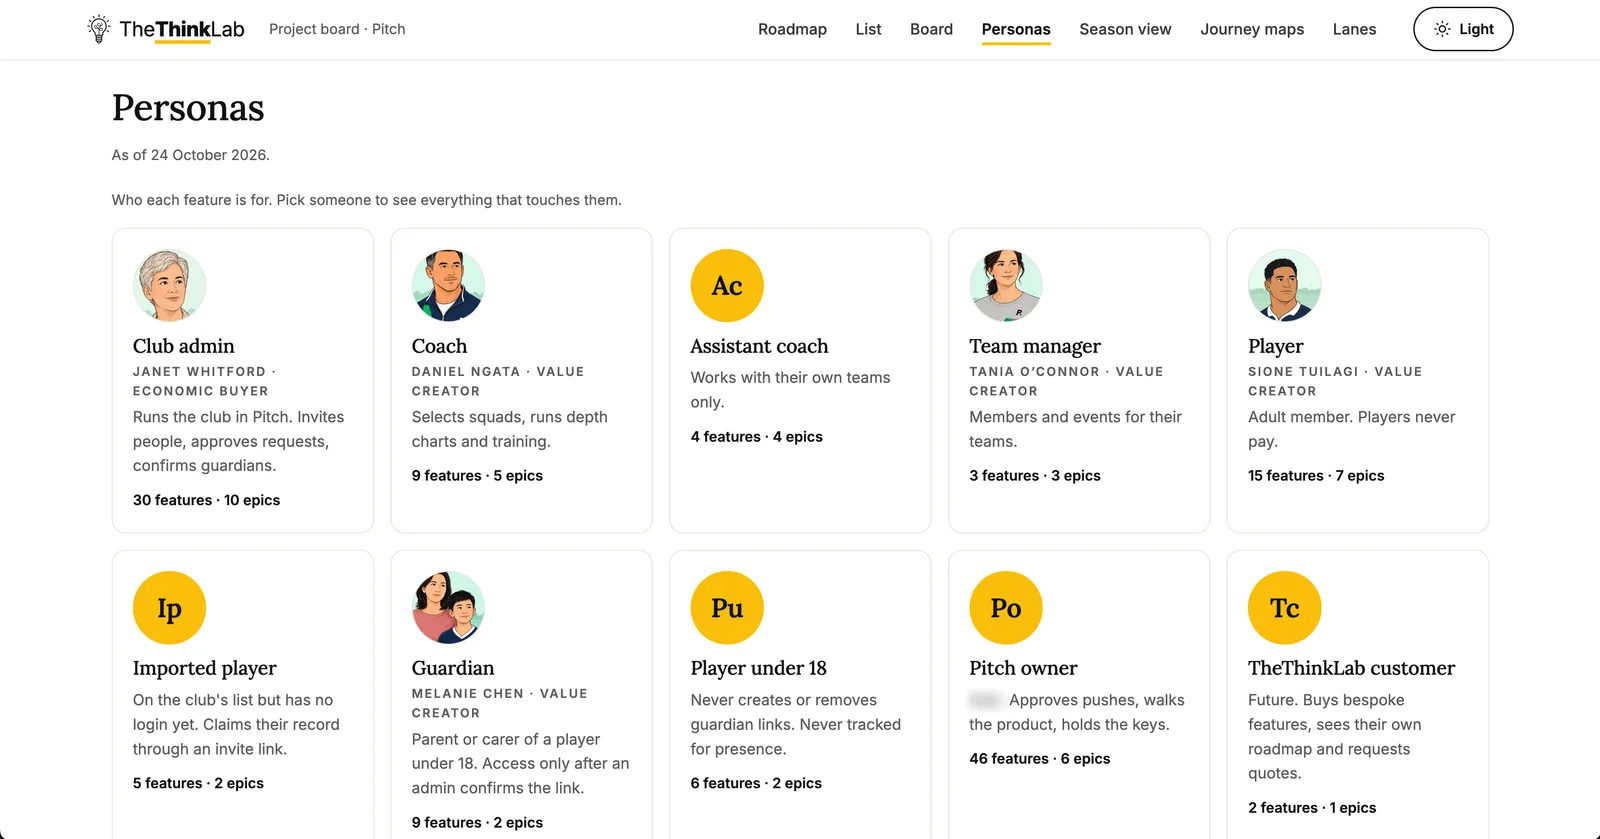Click "3 features · 3 epics" text

[x=1034, y=476]
